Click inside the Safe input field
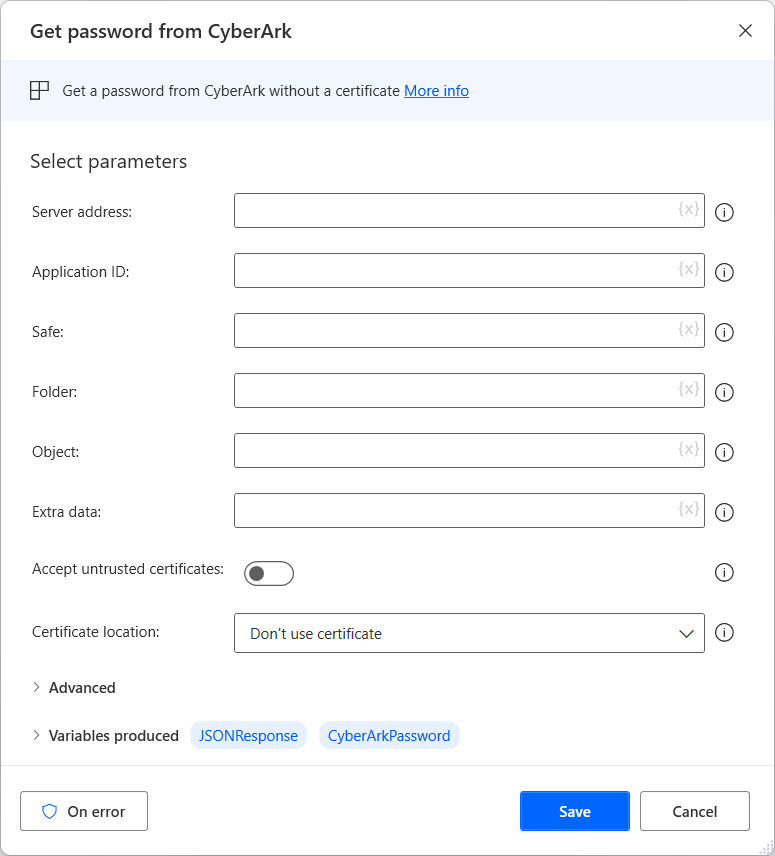 450,330
